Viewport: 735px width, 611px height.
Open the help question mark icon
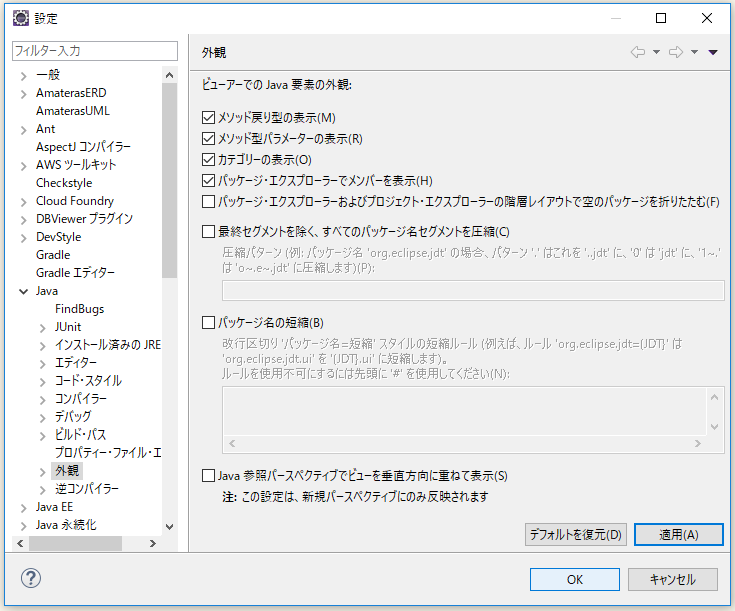point(31,578)
